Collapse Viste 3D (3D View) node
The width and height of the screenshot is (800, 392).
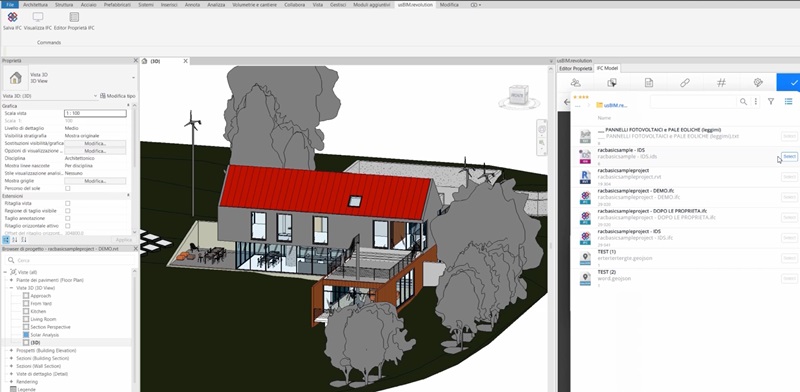[11, 288]
